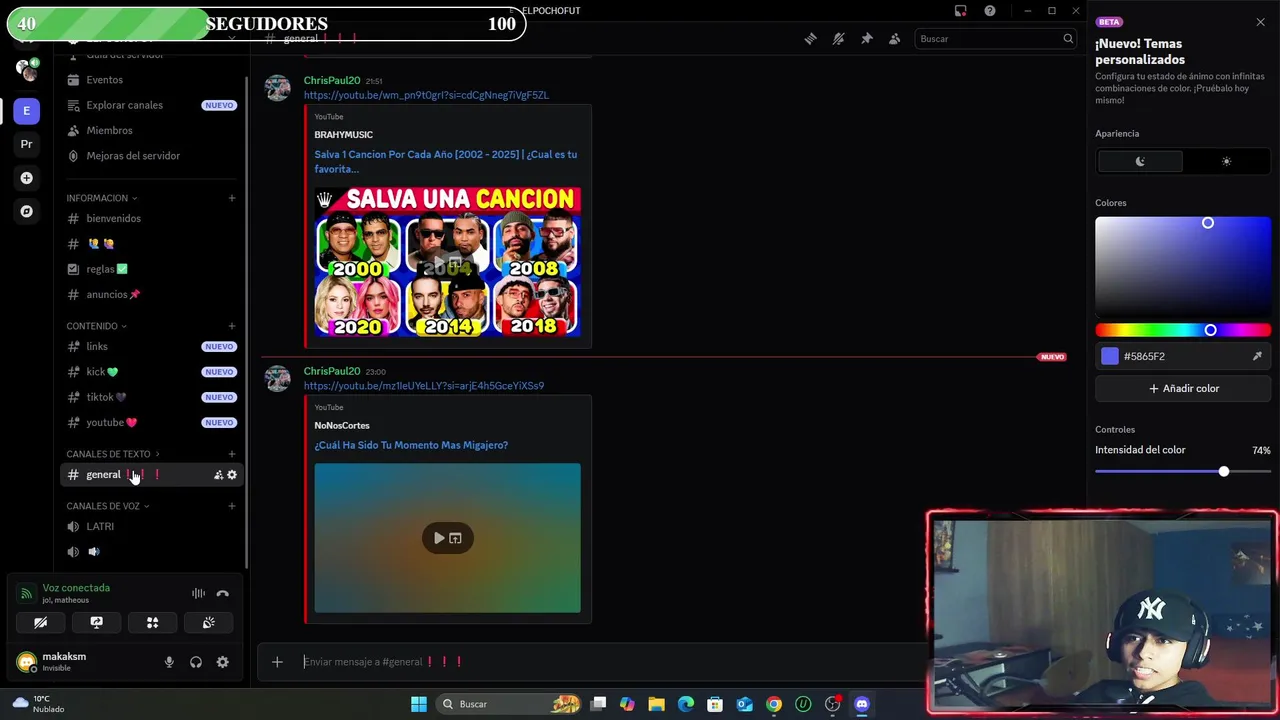This screenshot has width=1280, height=720.
Task: Open Salva 1 Cancion Por Cada Año title
Action: [x=446, y=162]
